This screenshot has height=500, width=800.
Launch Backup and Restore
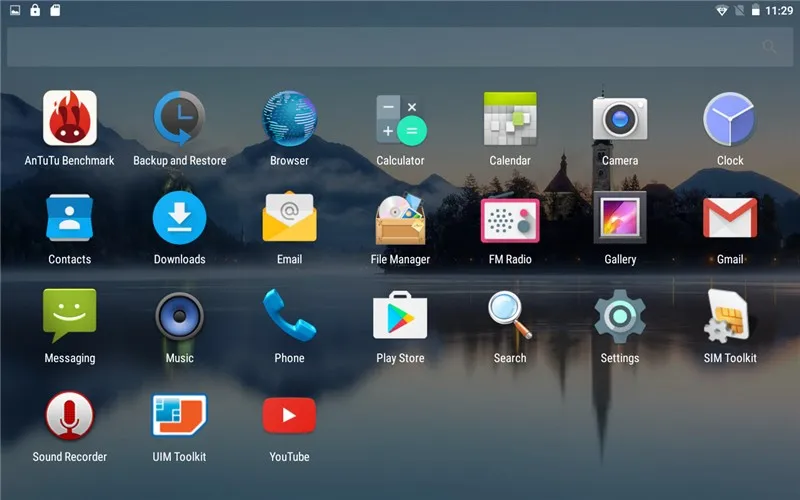[x=179, y=118]
